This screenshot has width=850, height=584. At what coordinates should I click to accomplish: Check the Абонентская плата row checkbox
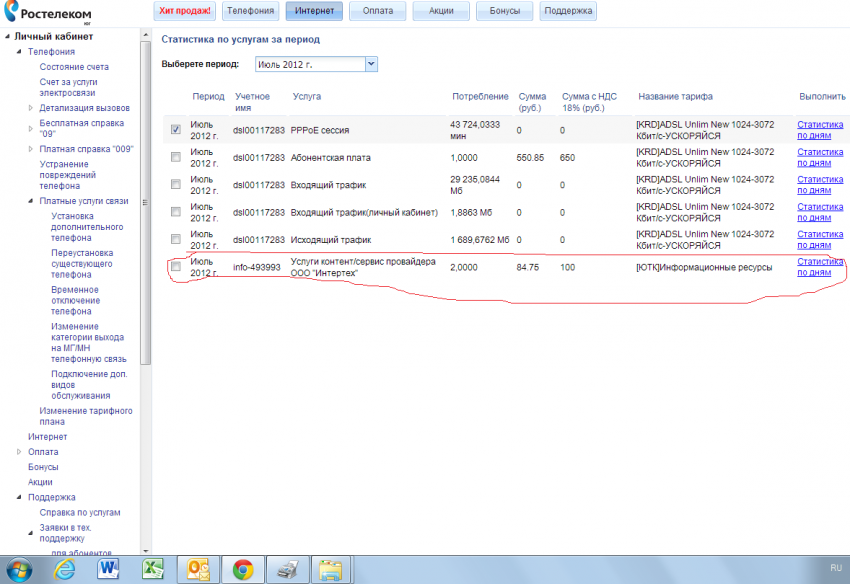(176, 158)
